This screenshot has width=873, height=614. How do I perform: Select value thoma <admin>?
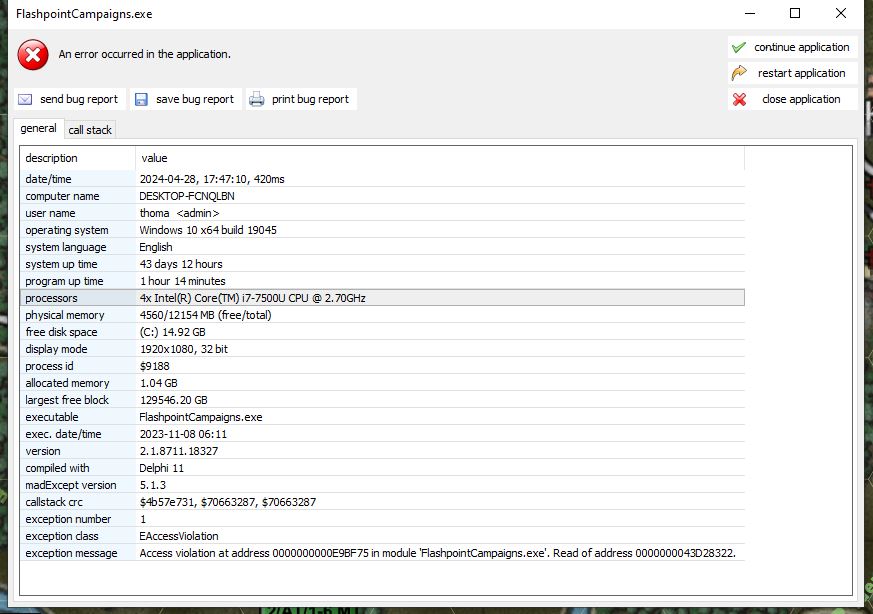click(x=179, y=213)
